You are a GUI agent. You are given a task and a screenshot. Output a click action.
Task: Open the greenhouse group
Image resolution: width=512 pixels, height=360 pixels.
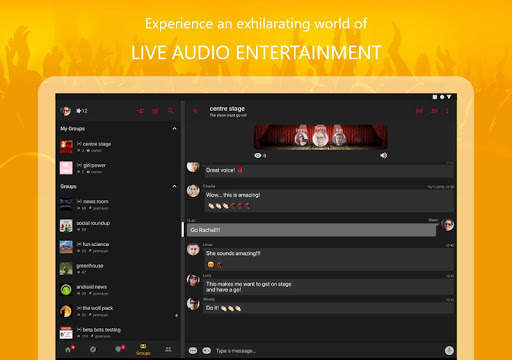pyautogui.click(x=118, y=268)
